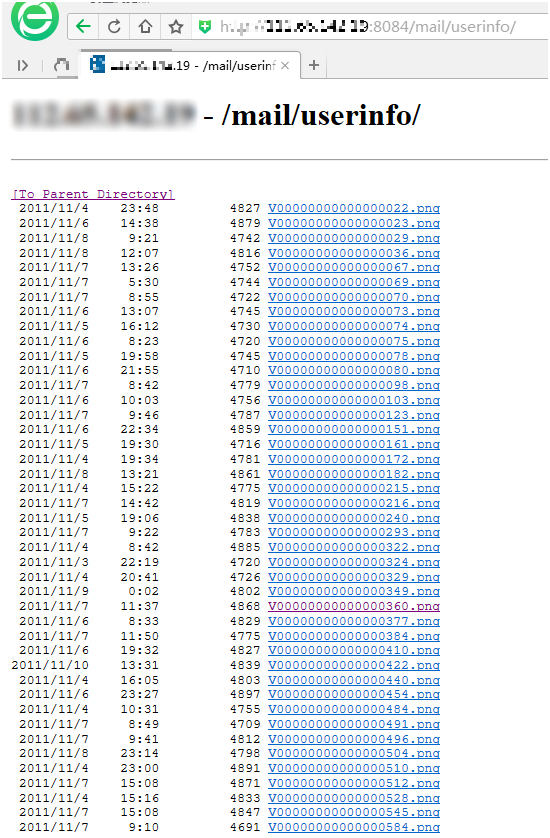Open V0000000000000349.png link

pyautogui.click(x=354, y=591)
